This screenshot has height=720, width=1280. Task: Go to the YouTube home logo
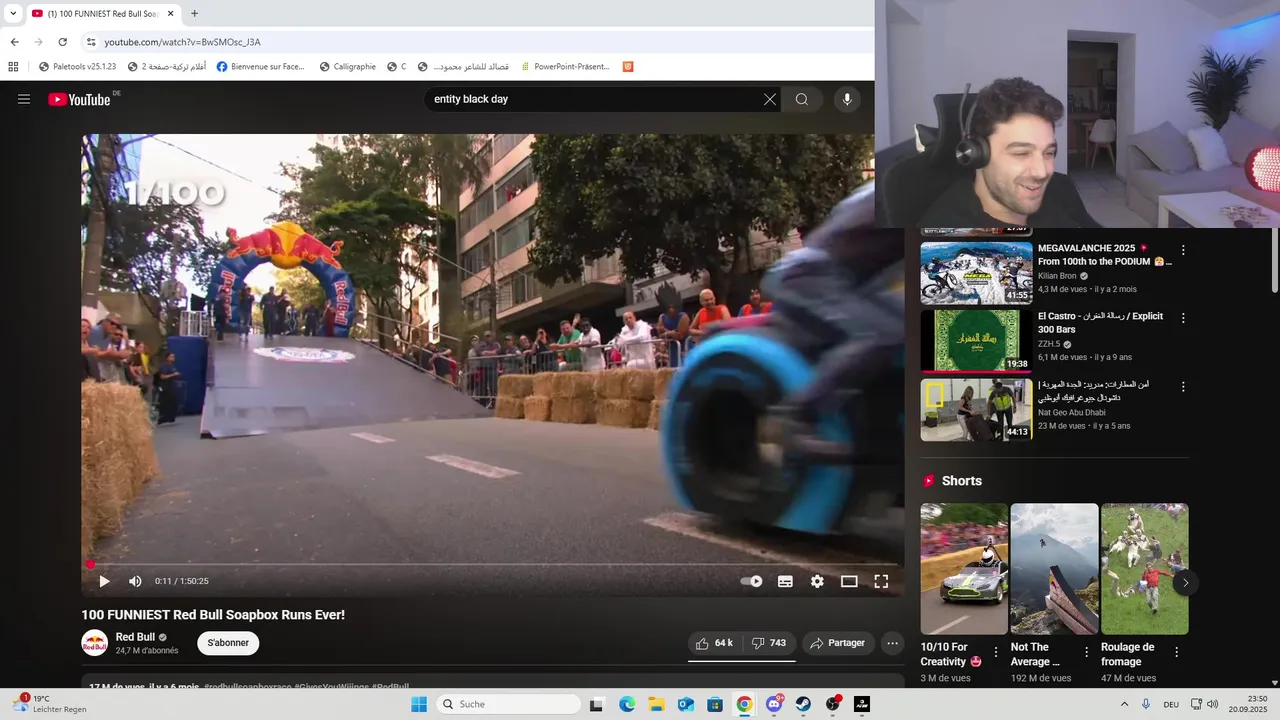[x=79, y=99]
